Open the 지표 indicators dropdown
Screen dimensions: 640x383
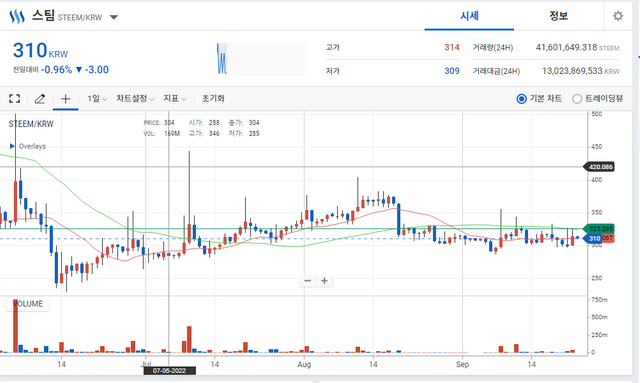click(175, 98)
